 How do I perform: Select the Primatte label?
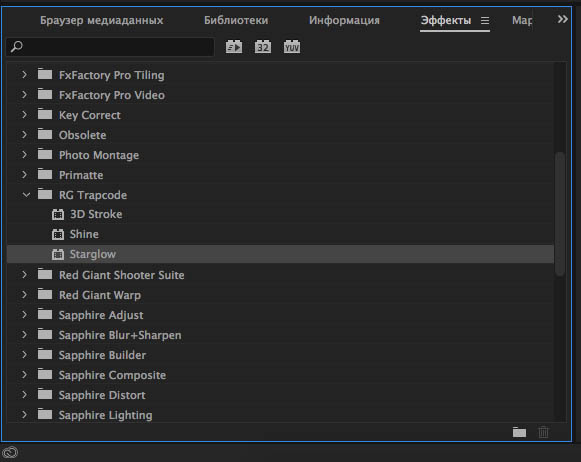[81, 175]
